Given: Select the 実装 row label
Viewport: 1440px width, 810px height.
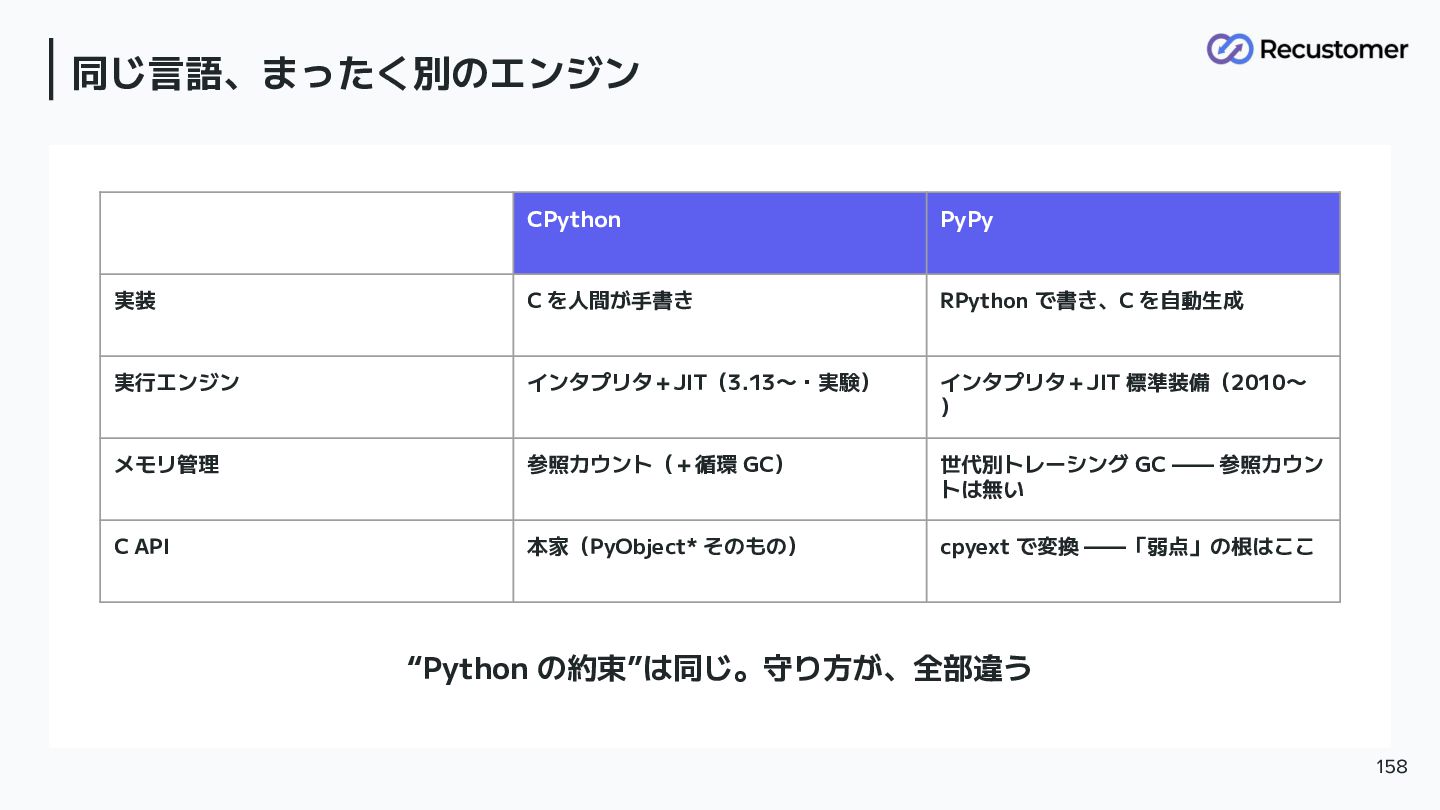Looking at the screenshot, I should pos(307,315).
